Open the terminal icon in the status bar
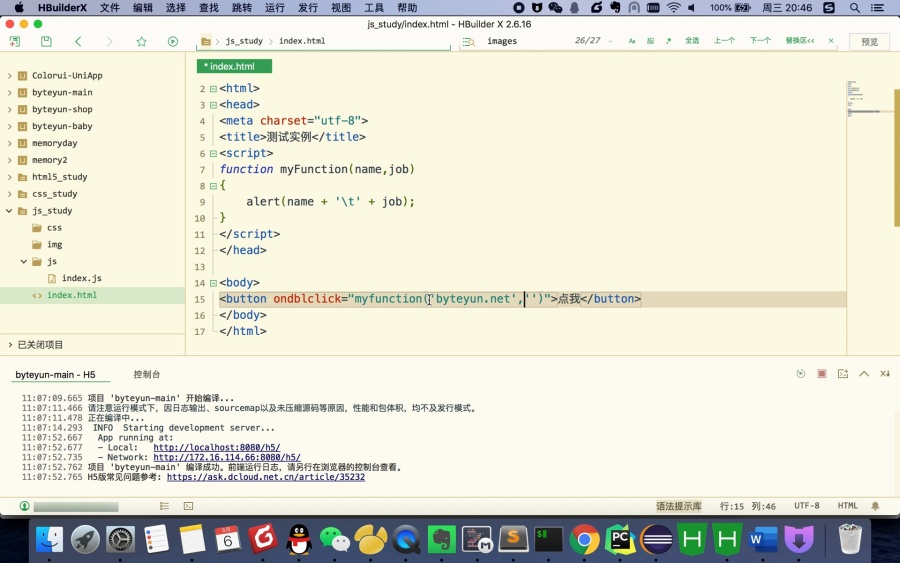 coord(188,506)
